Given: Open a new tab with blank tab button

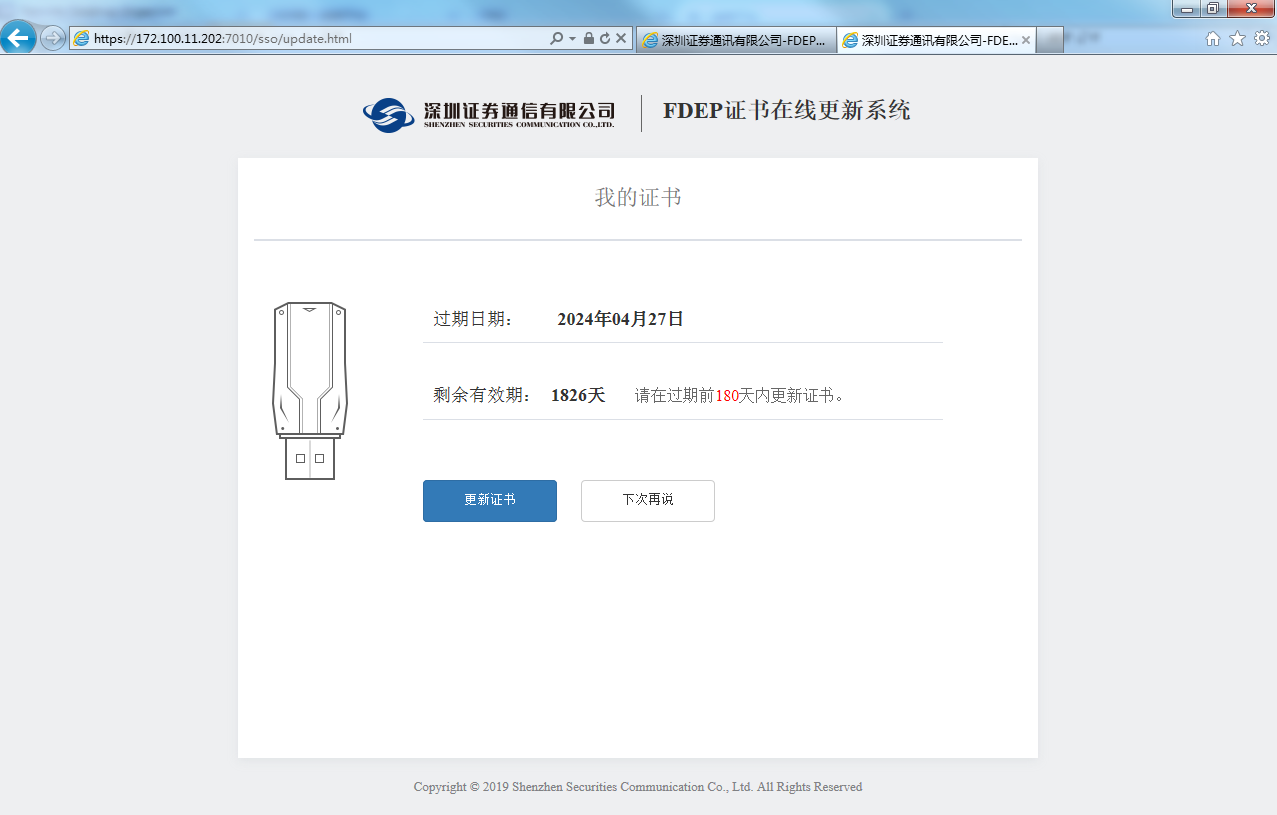Looking at the screenshot, I should click(x=1050, y=40).
